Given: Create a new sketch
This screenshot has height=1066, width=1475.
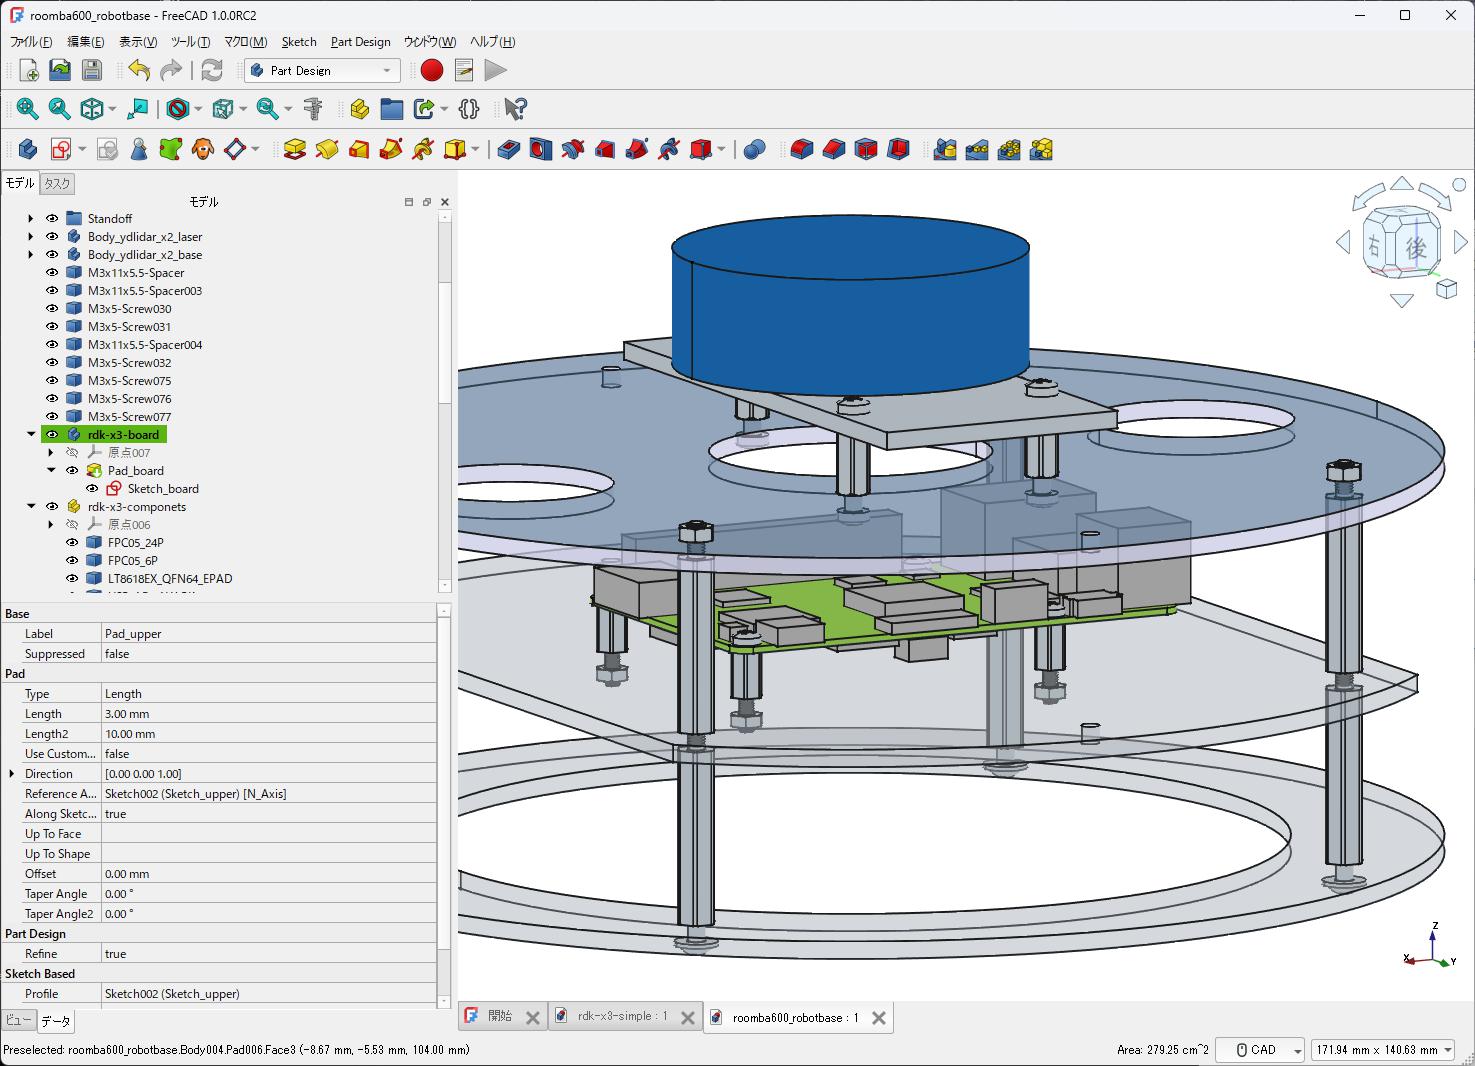Looking at the screenshot, I should pyautogui.click(x=60, y=148).
